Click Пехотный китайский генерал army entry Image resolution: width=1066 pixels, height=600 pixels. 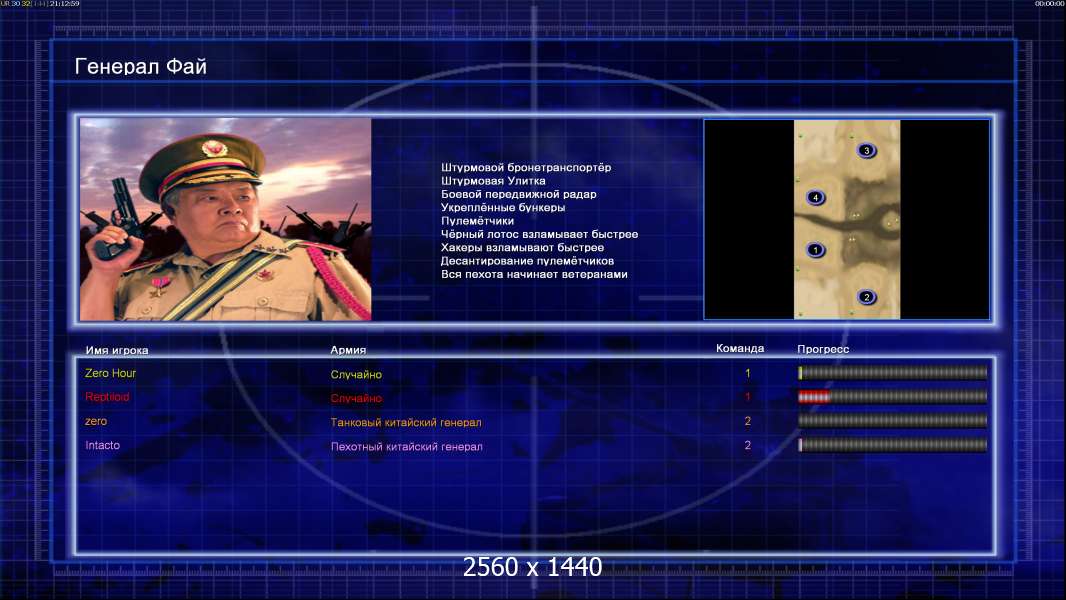[x=407, y=446]
